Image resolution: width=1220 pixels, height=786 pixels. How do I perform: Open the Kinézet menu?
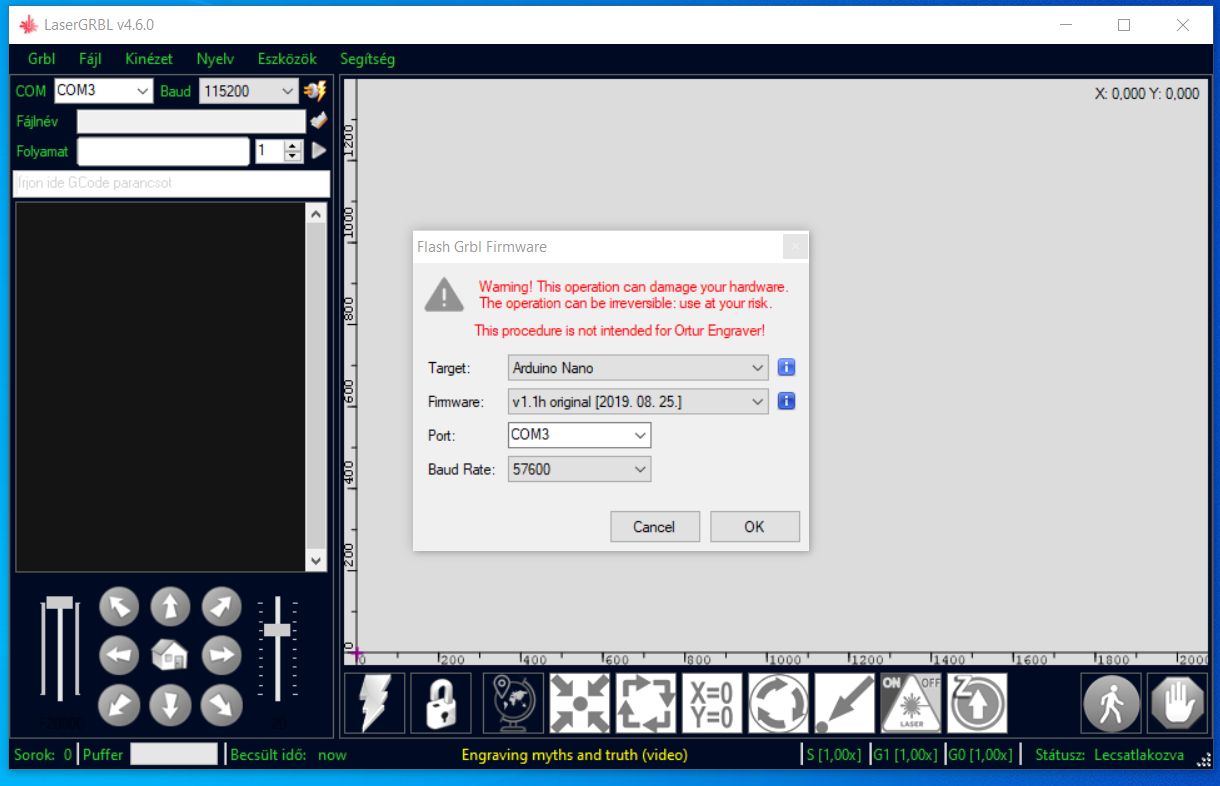(x=149, y=59)
